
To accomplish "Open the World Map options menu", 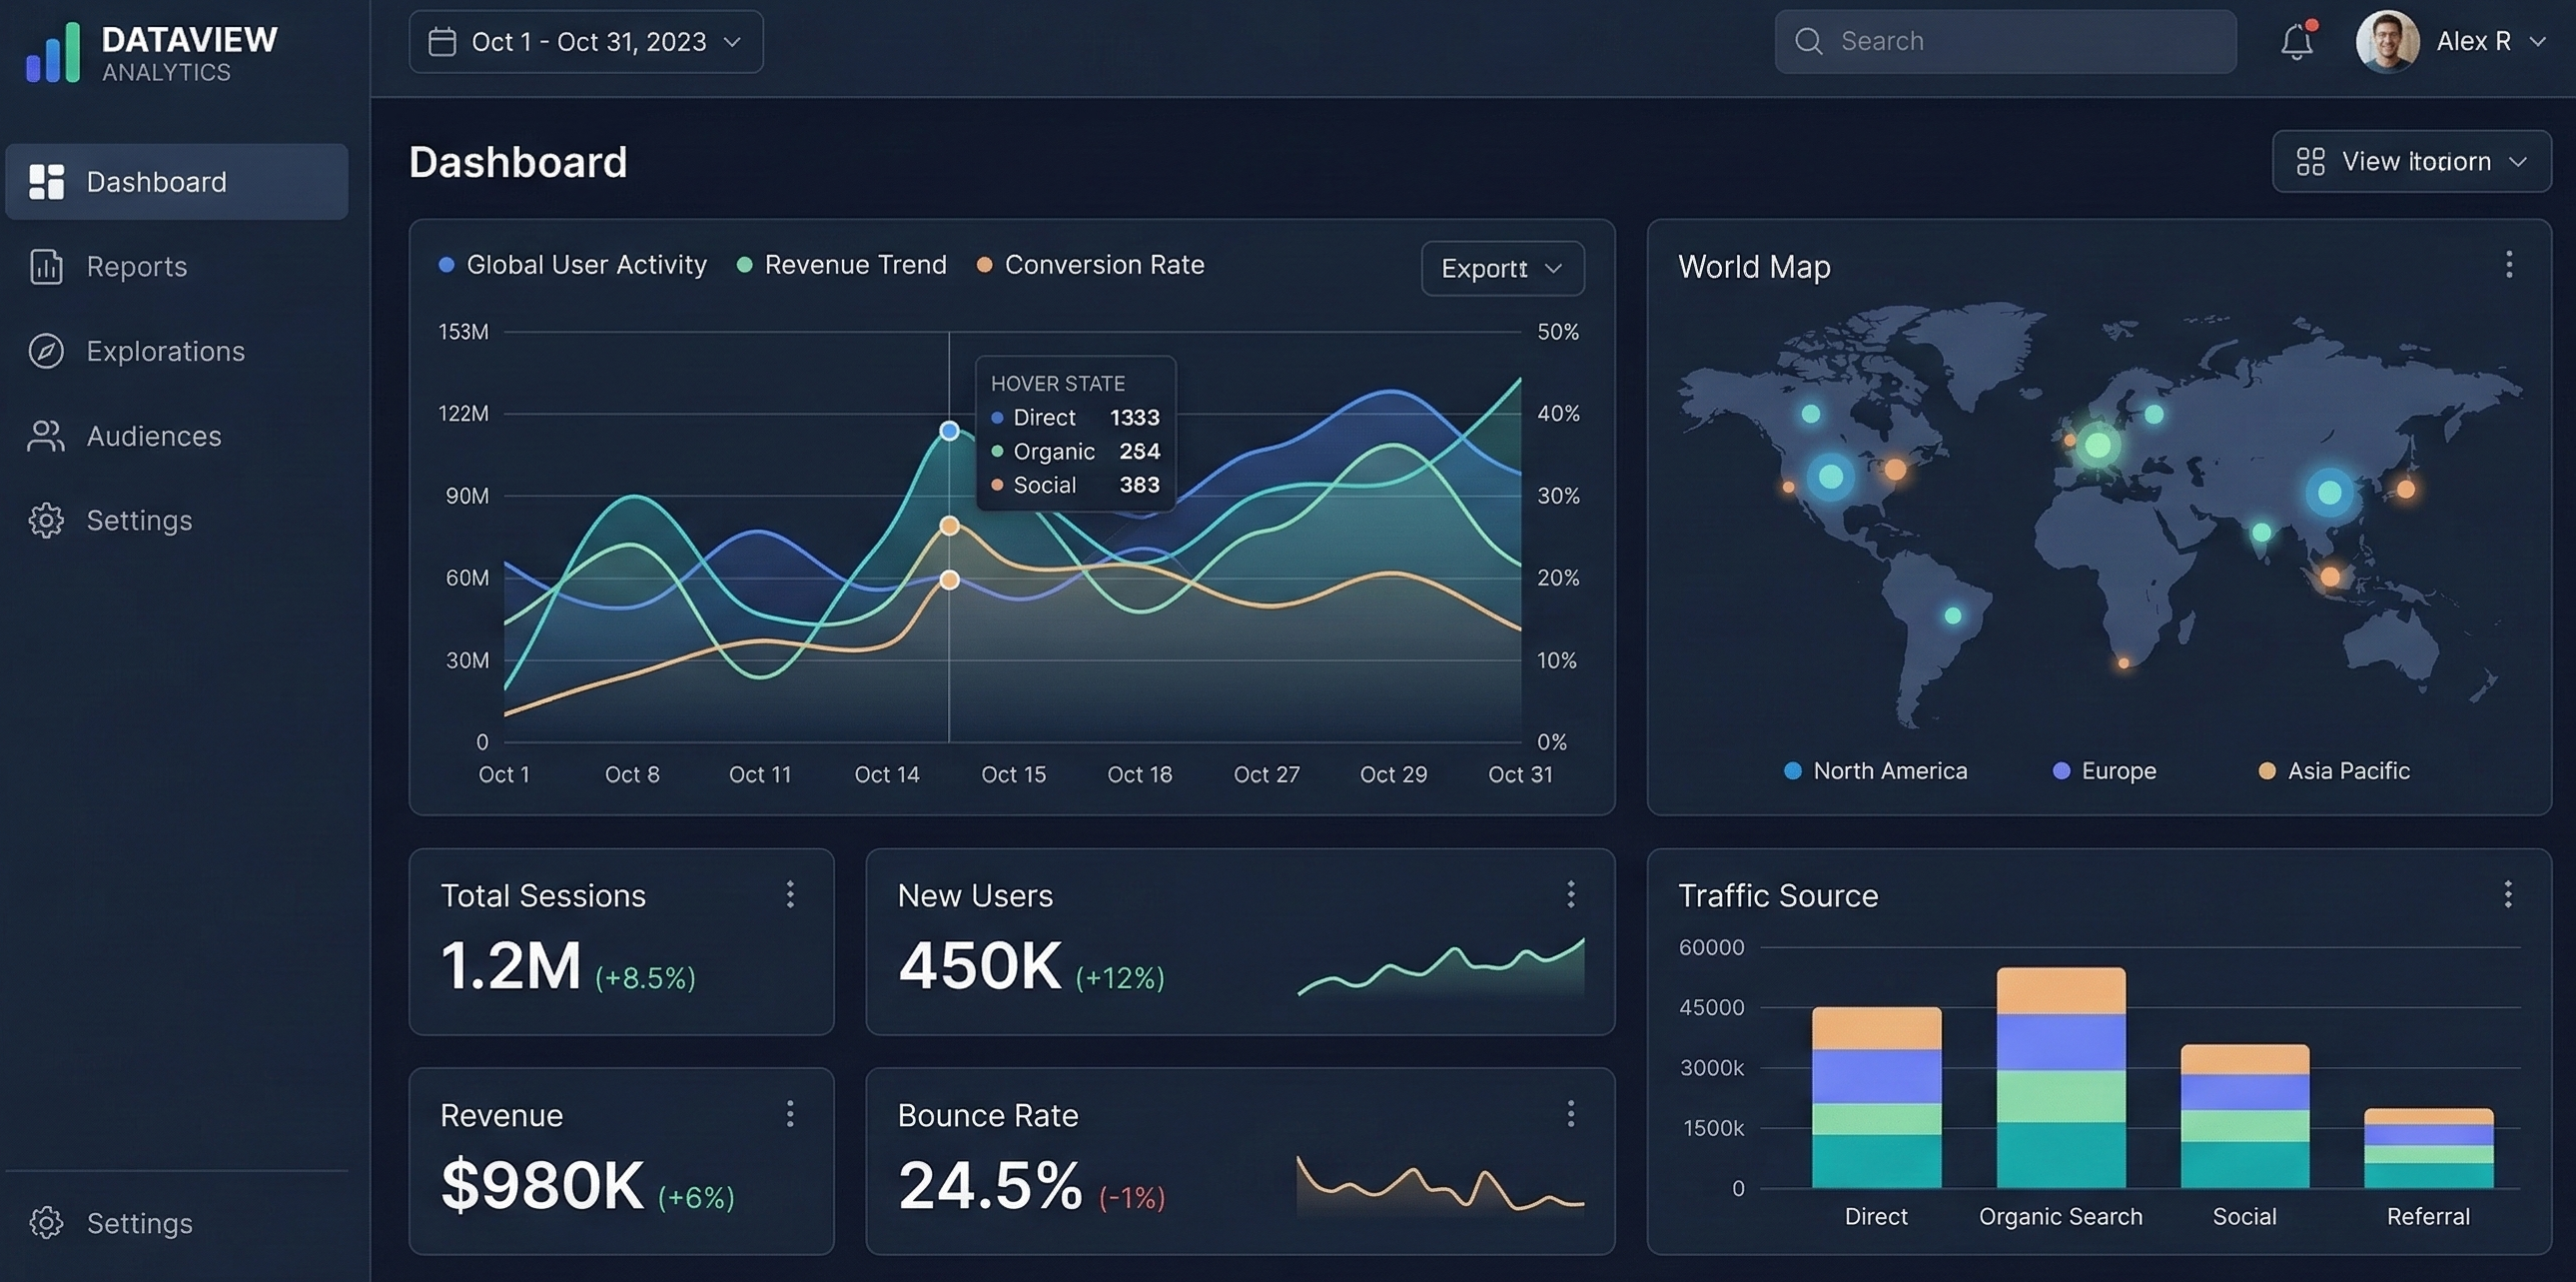I will (x=2508, y=265).
